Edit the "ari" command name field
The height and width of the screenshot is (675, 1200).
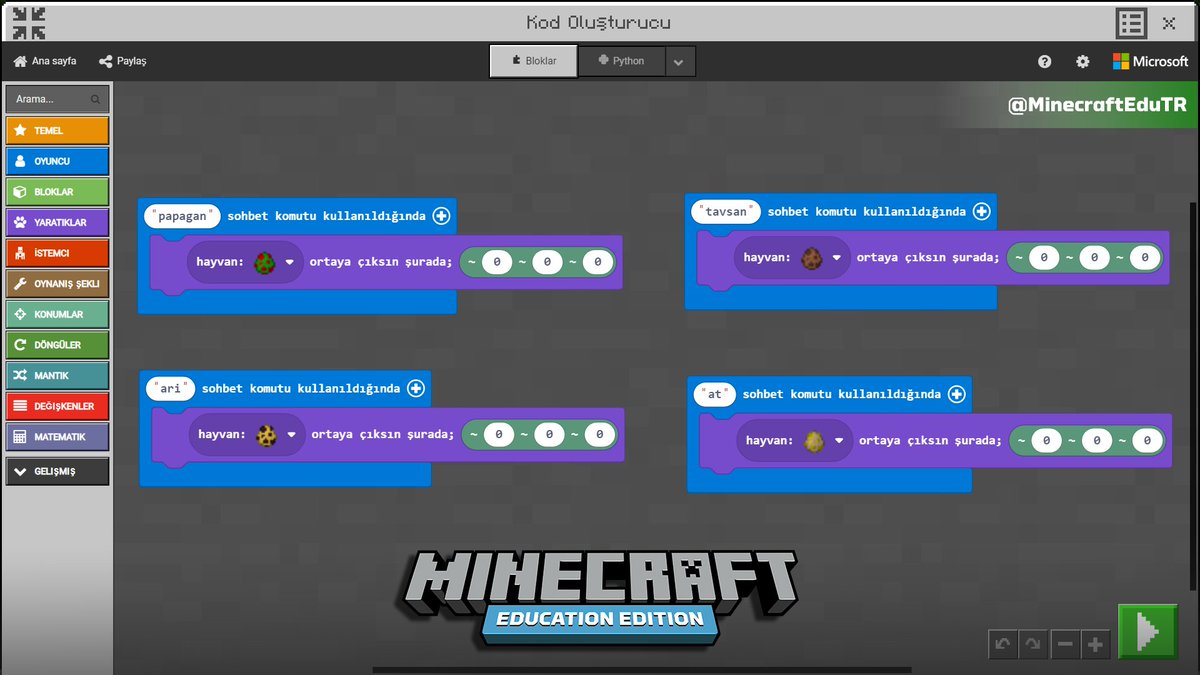pos(170,388)
